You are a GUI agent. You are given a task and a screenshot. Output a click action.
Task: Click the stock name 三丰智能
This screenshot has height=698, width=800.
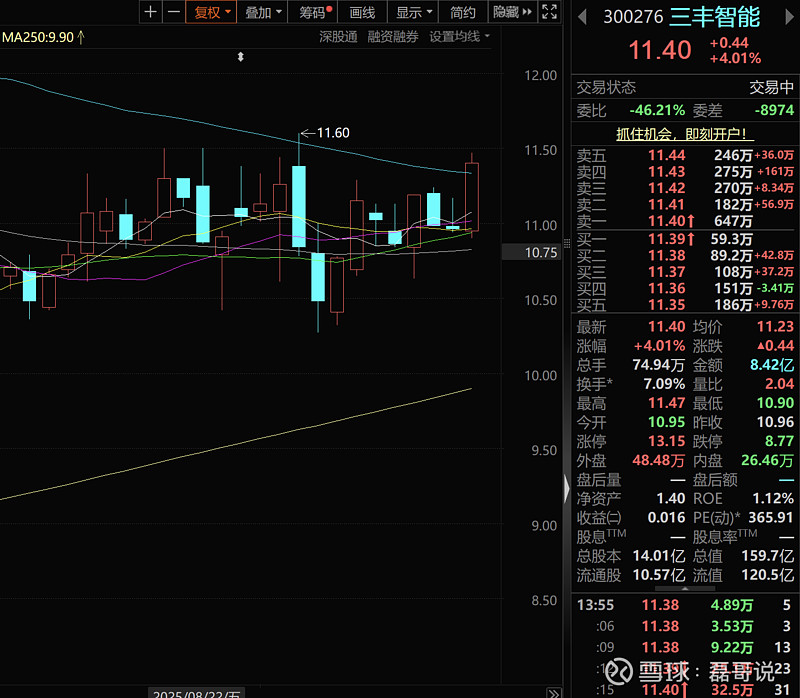[714, 17]
